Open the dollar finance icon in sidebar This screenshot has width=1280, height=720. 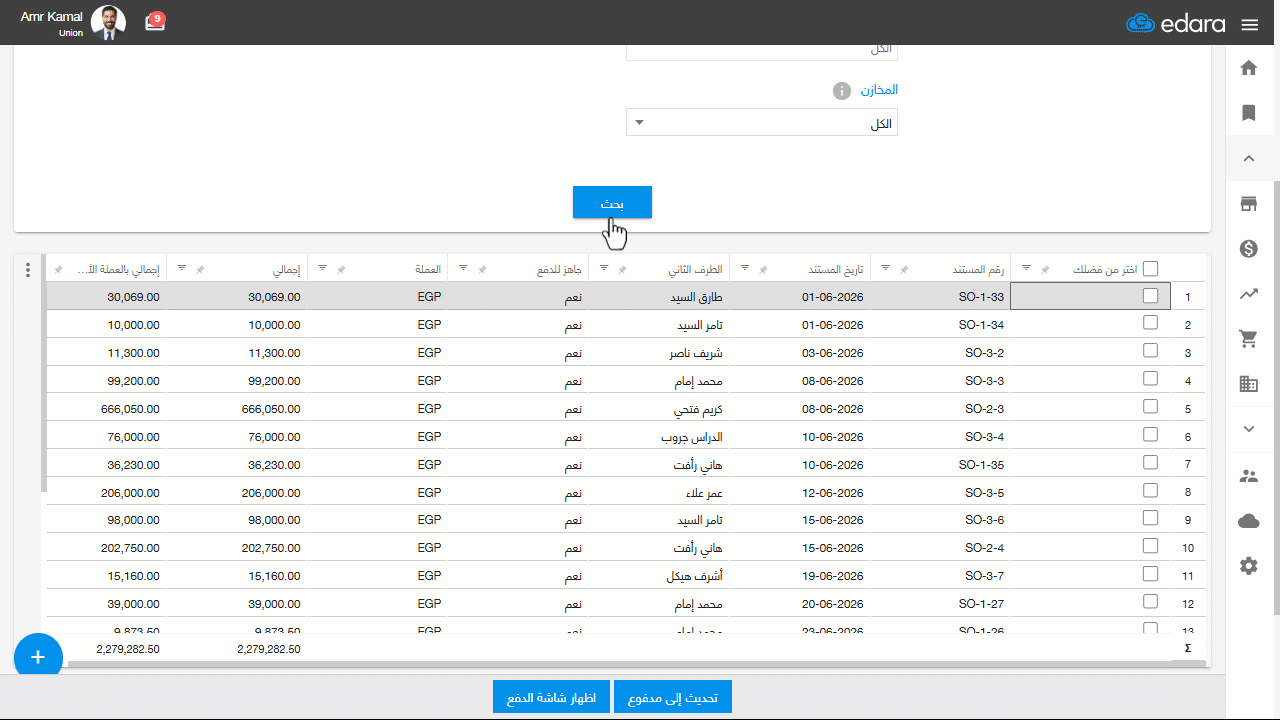pos(1248,249)
